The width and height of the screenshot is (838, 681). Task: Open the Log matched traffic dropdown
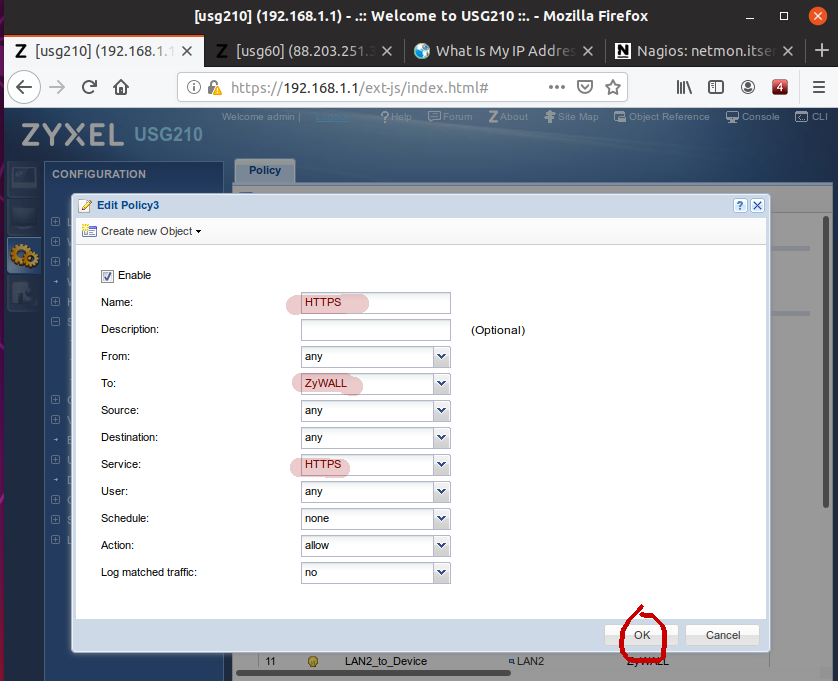tap(441, 572)
